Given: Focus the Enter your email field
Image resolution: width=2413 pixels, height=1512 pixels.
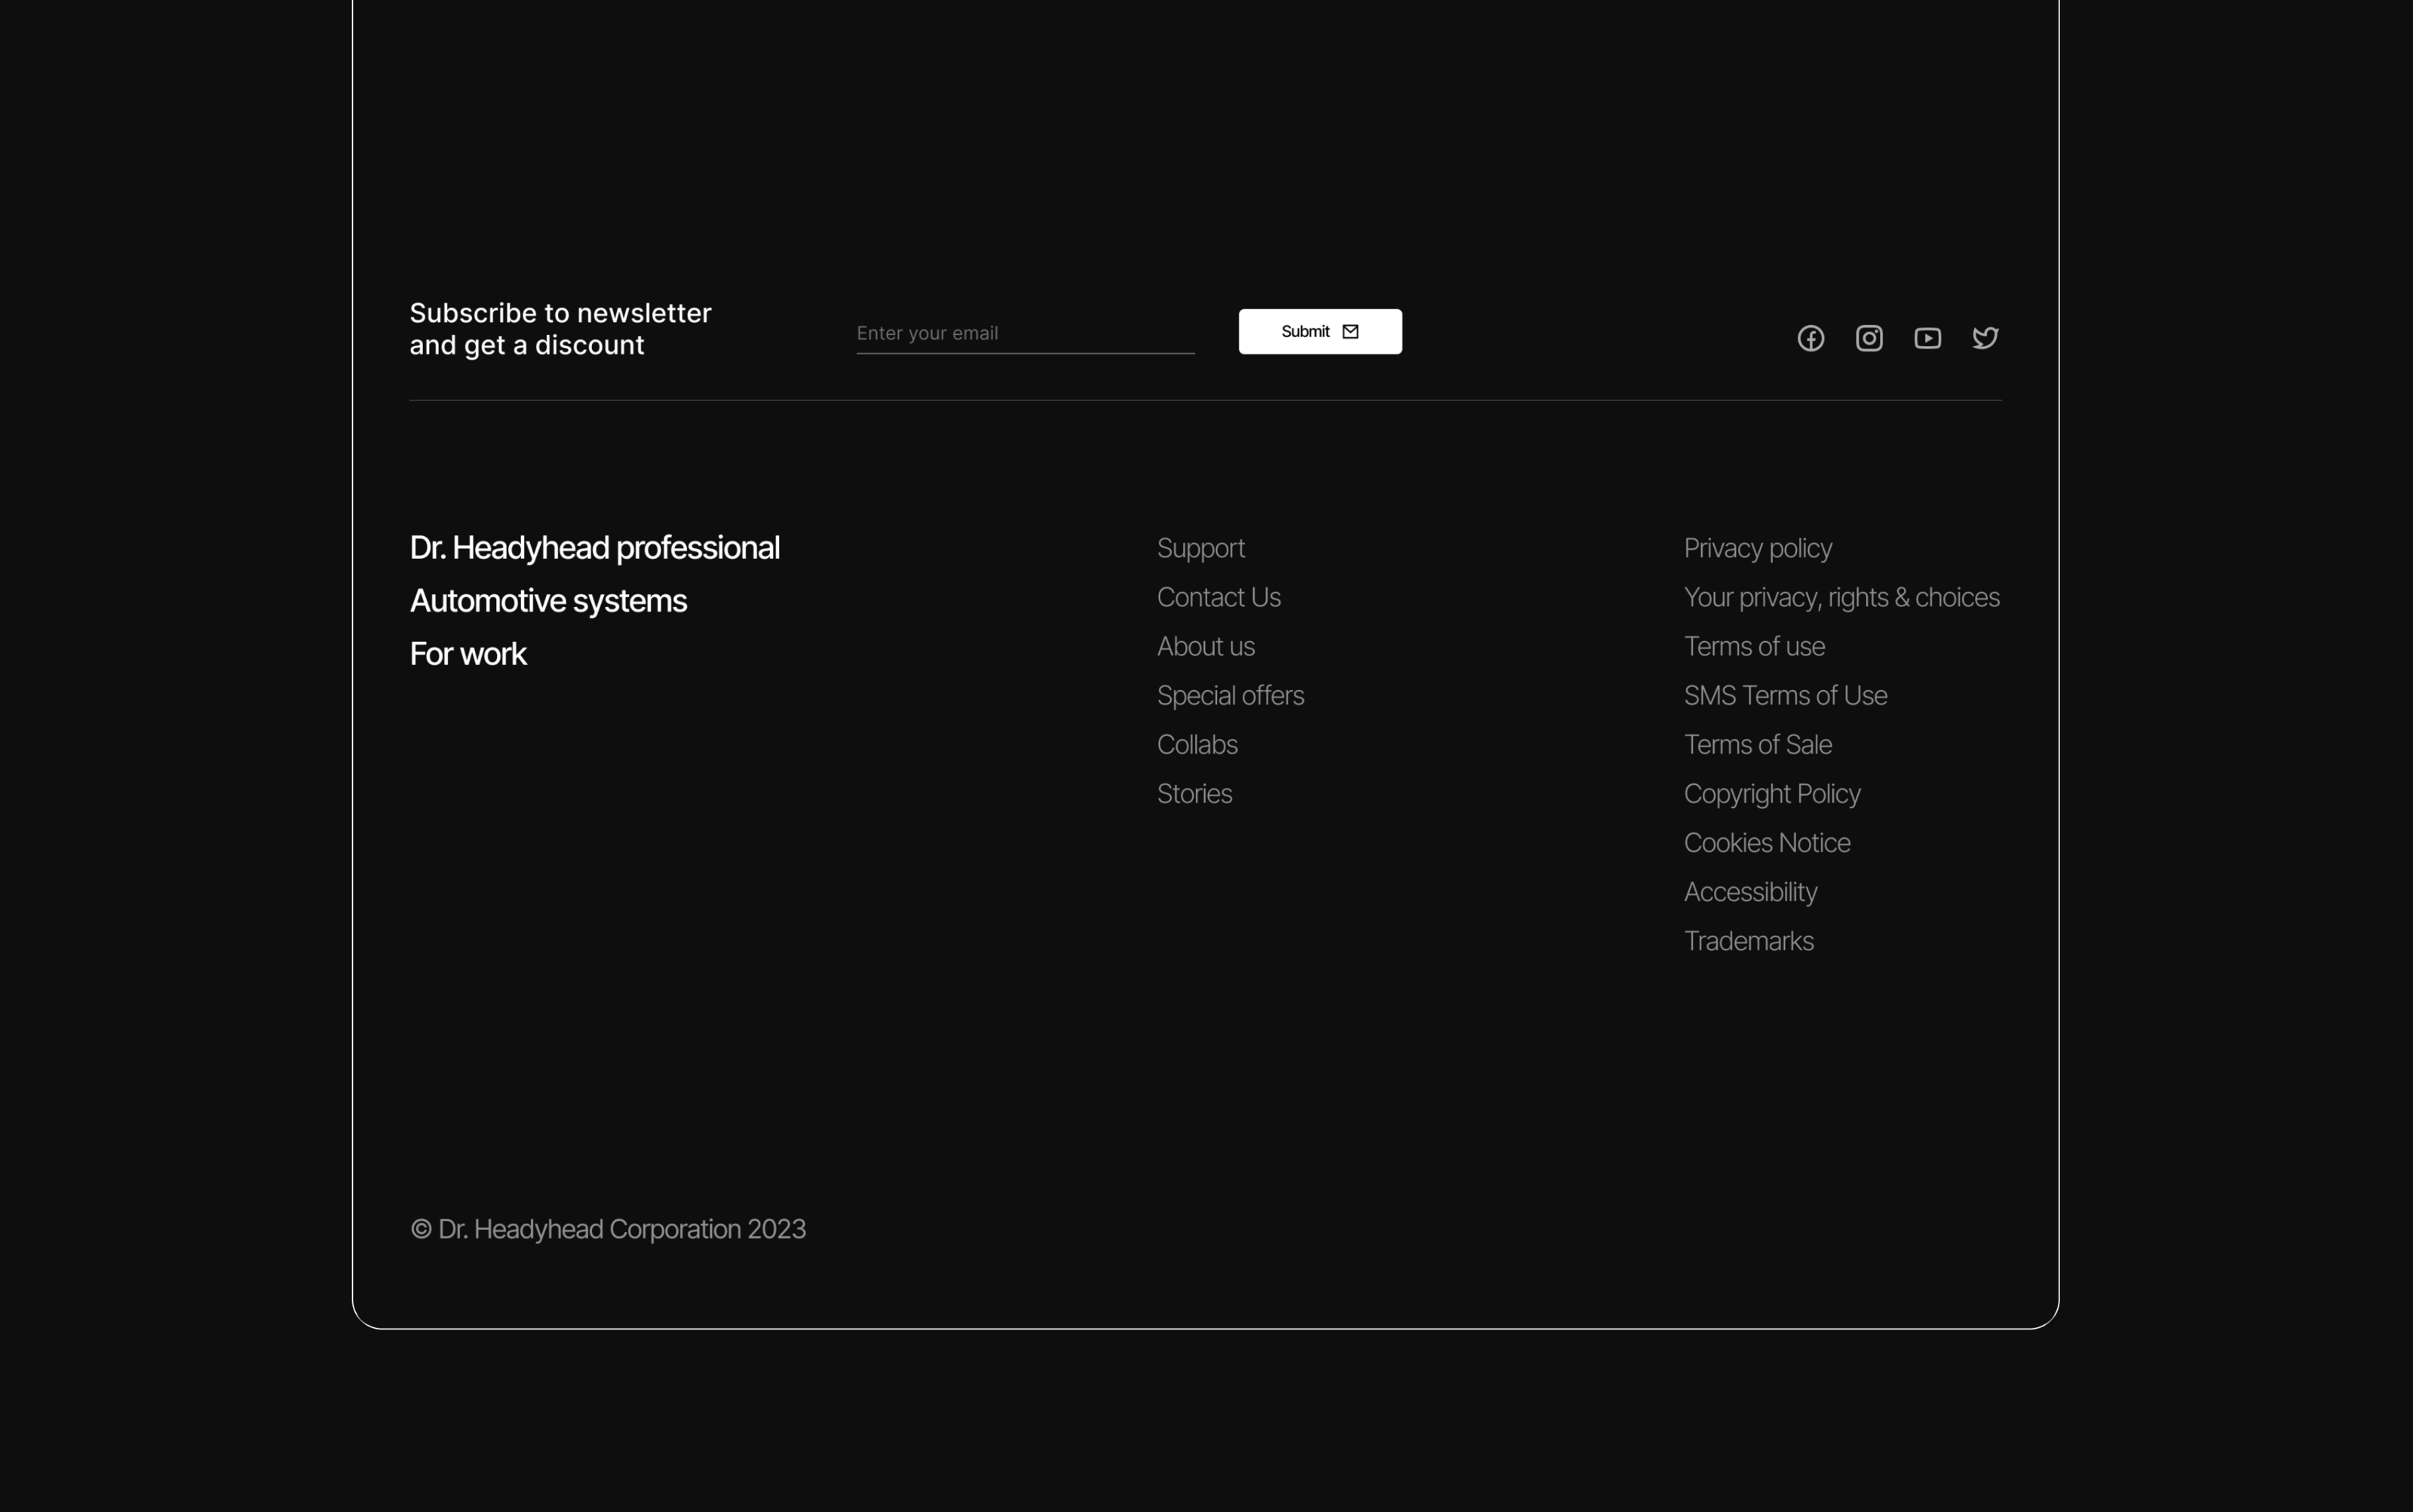Looking at the screenshot, I should tap(1024, 333).
